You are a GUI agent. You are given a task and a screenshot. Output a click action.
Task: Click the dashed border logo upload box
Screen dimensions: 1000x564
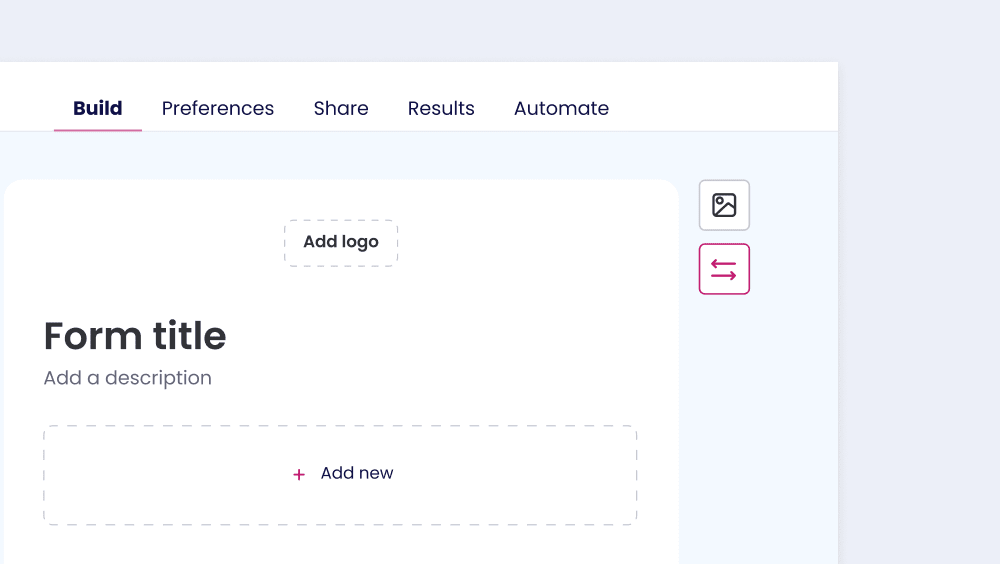(x=341, y=242)
